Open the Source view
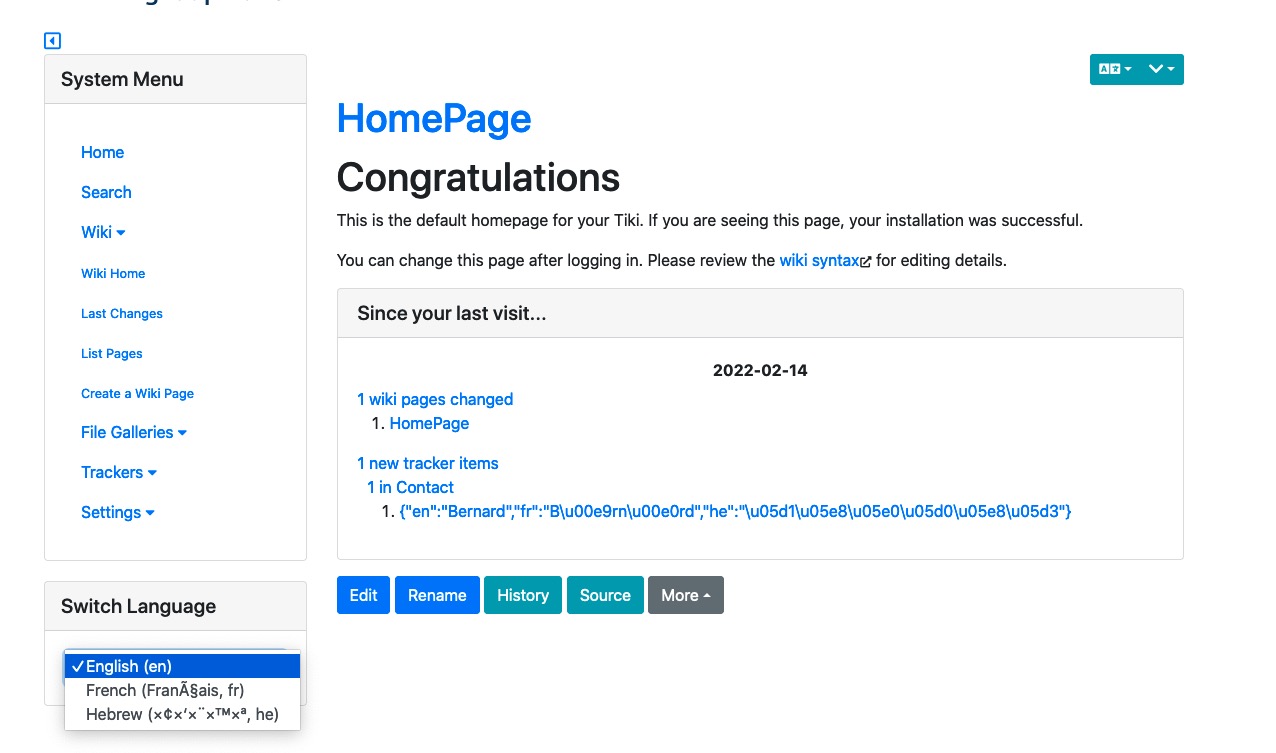The width and height of the screenshot is (1276, 753). (x=605, y=595)
